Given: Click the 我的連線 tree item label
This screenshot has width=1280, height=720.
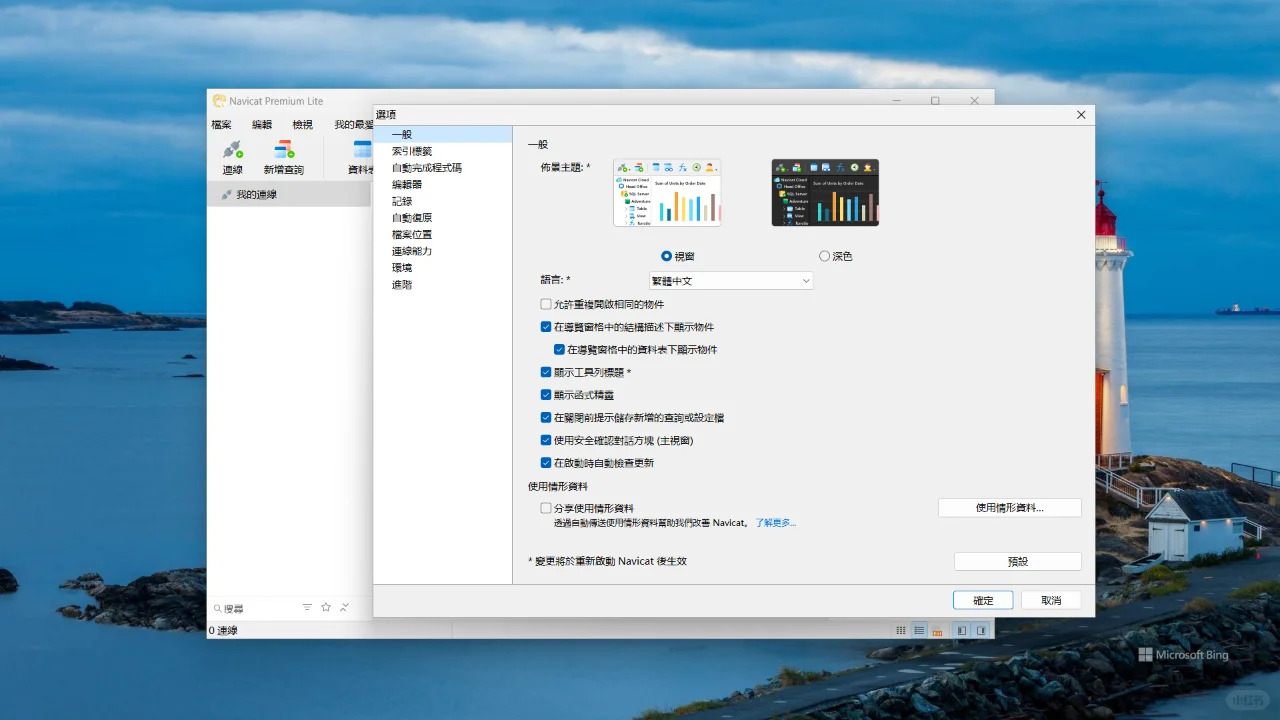Looking at the screenshot, I should pyautogui.click(x=257, y=194).
